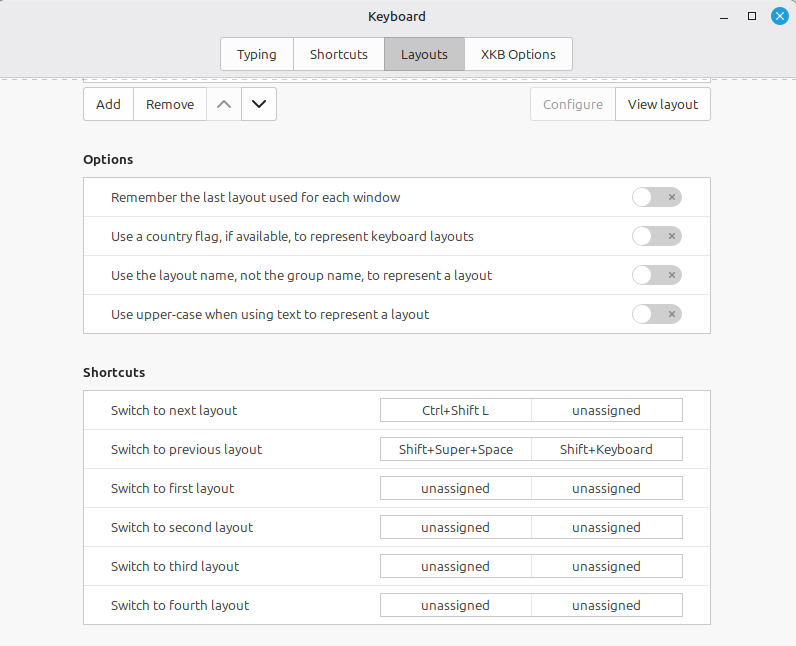The image size is (796, 646).
Task: Set second binding for Switch to next layout
Action: pos(607,410)
